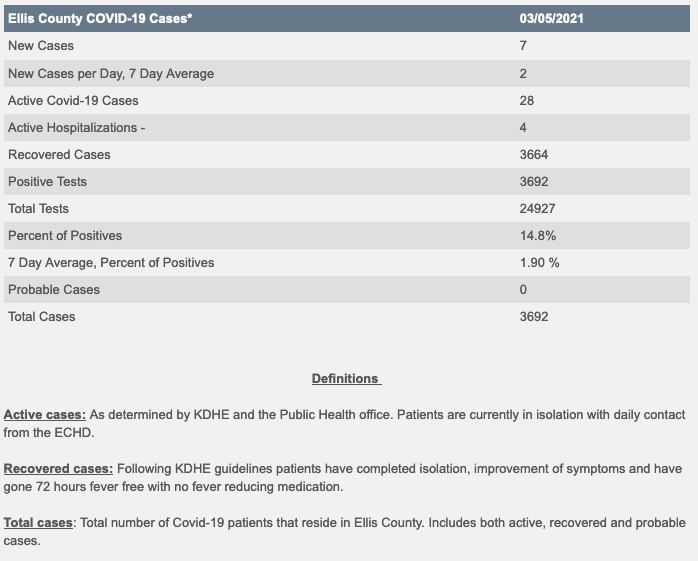Image resolution: width=698 pixels, height=561 pixels.
Task: Click the Probable Cases row label
Action: tap(53, 289)
